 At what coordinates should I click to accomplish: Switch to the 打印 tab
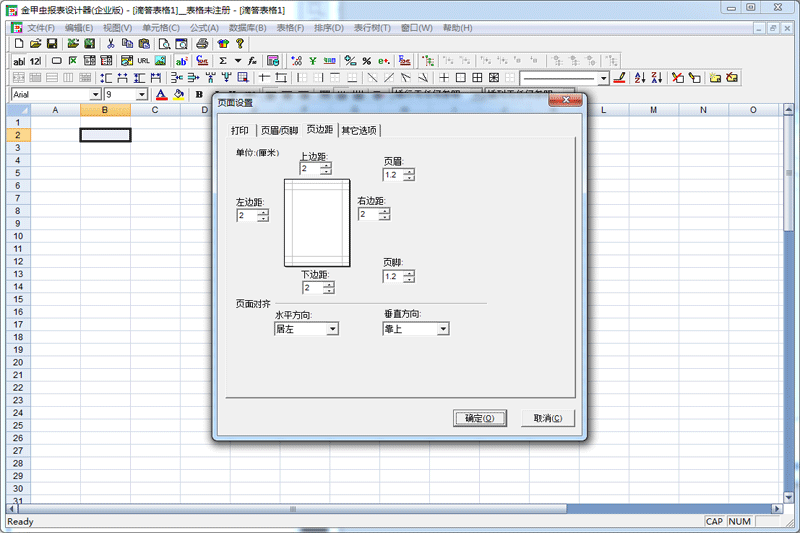coord(240,131)
